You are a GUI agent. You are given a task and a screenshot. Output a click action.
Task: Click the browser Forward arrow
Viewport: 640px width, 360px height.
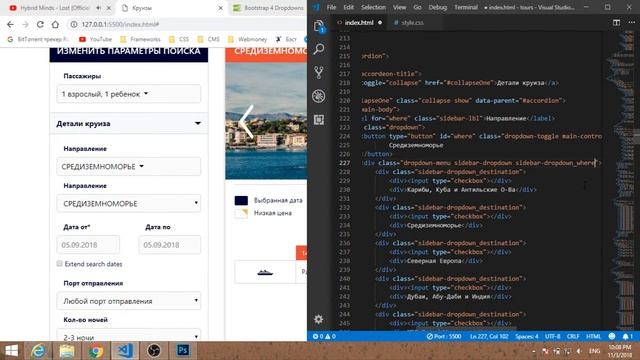coord(25,24)
